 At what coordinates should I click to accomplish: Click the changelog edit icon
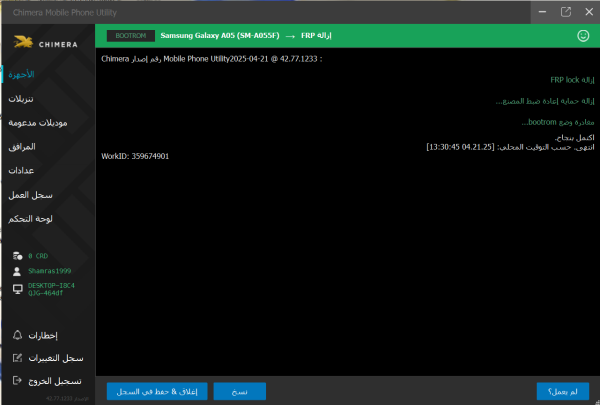tap(18, 358)
